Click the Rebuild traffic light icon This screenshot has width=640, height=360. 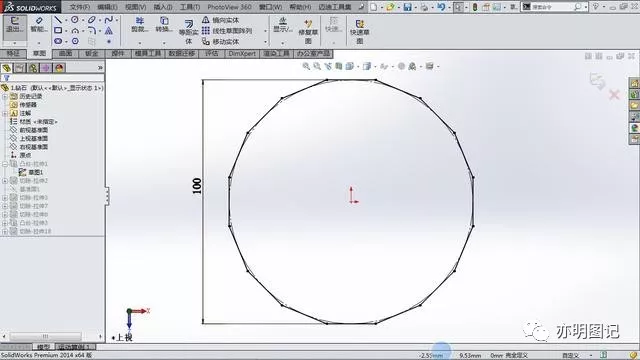click(x=475, y=7)
